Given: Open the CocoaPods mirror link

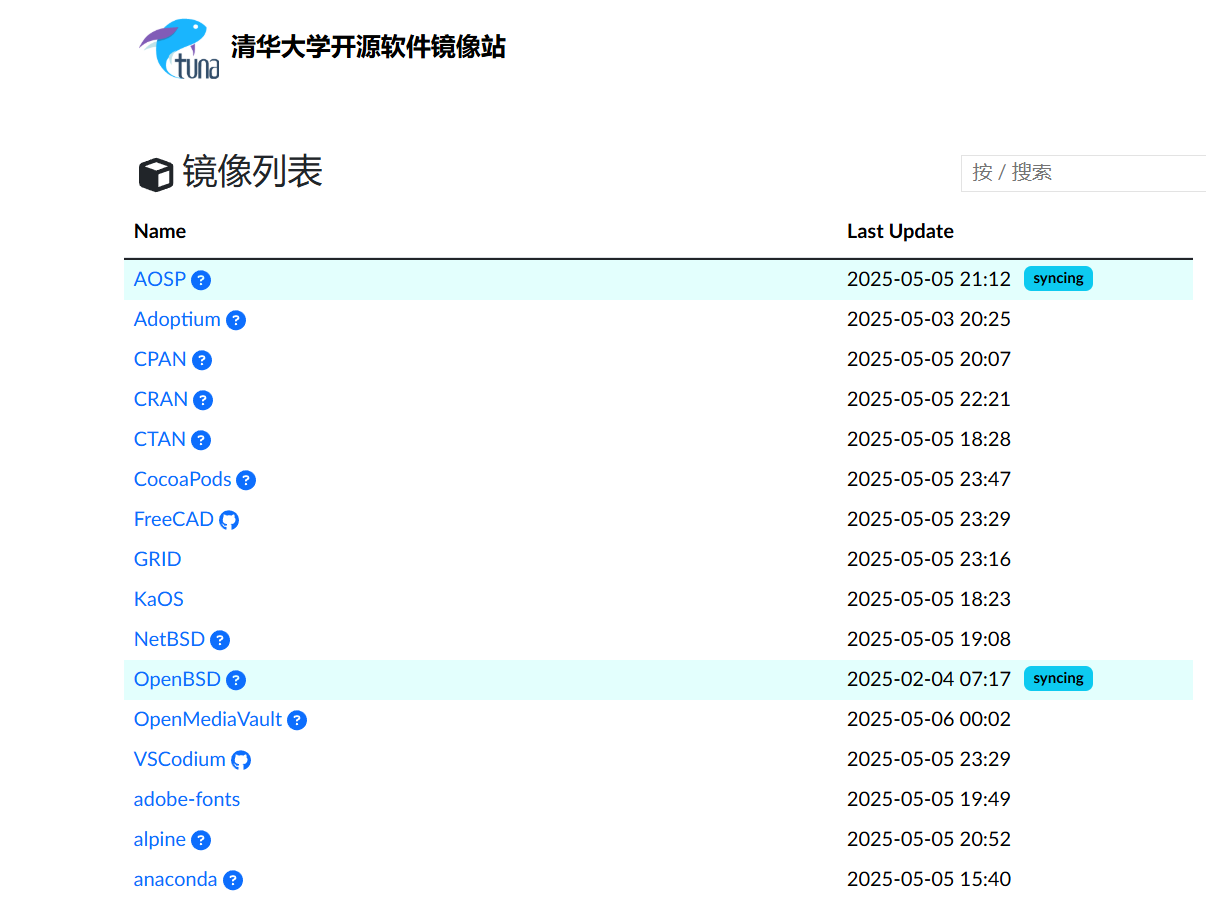Looking at the screenshot, I should pyautogui.click(x=183, y=479).
